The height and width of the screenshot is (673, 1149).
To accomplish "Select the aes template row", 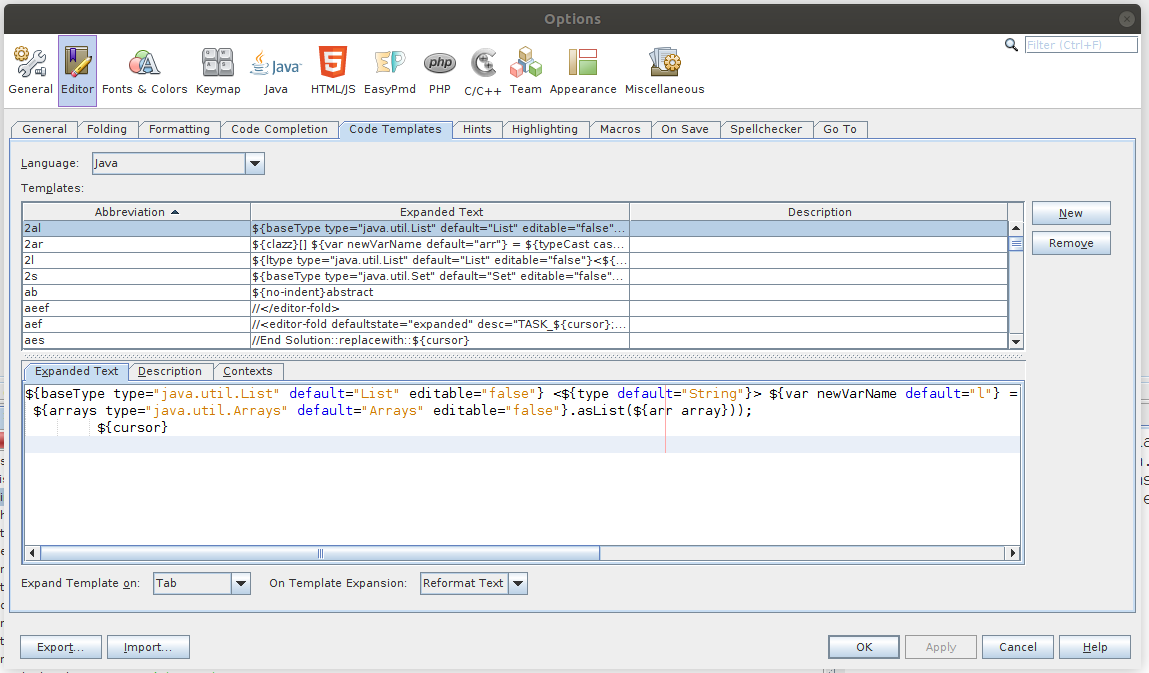I will (x=515, y=340).
